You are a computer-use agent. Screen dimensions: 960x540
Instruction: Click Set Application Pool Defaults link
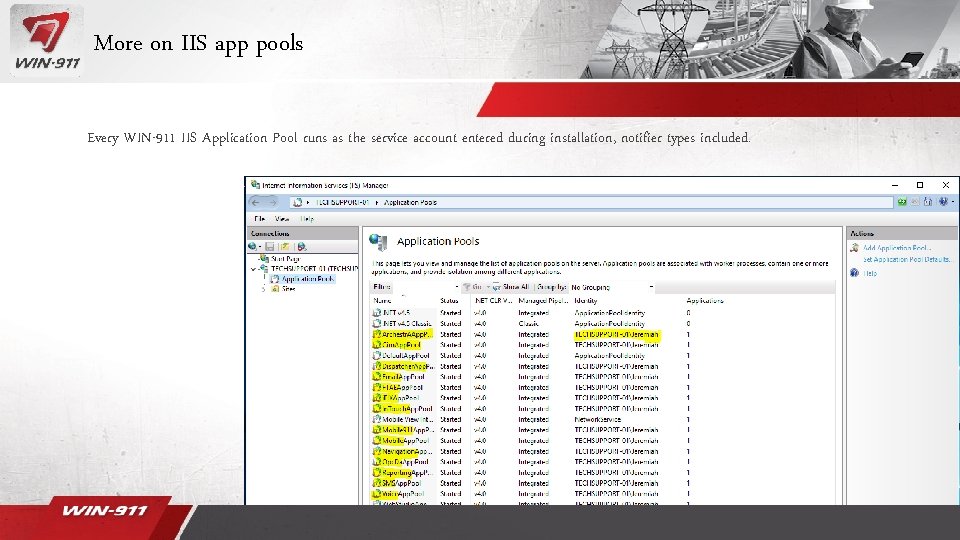pyautogui.click(x=907, y=260)
